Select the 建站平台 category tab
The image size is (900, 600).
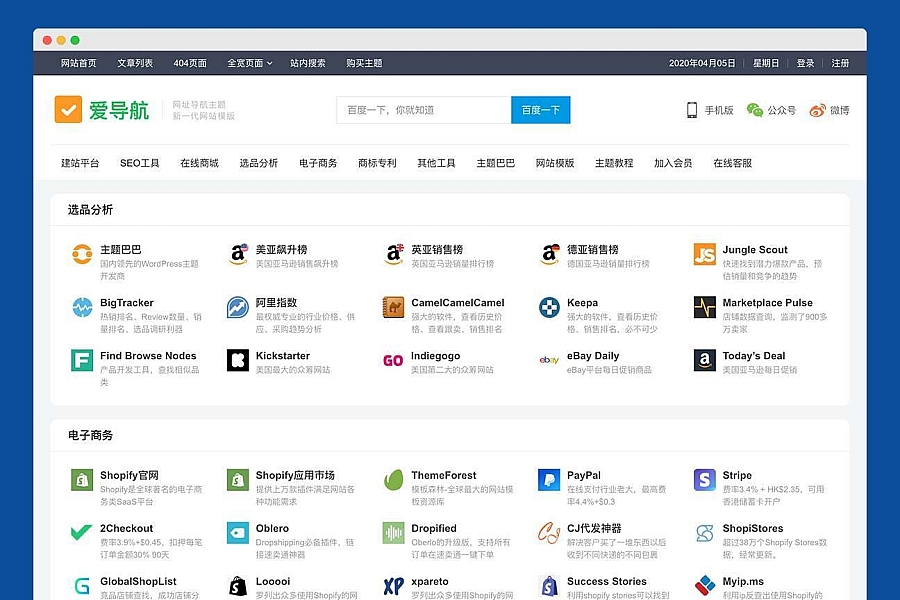(x=80, y=163)
